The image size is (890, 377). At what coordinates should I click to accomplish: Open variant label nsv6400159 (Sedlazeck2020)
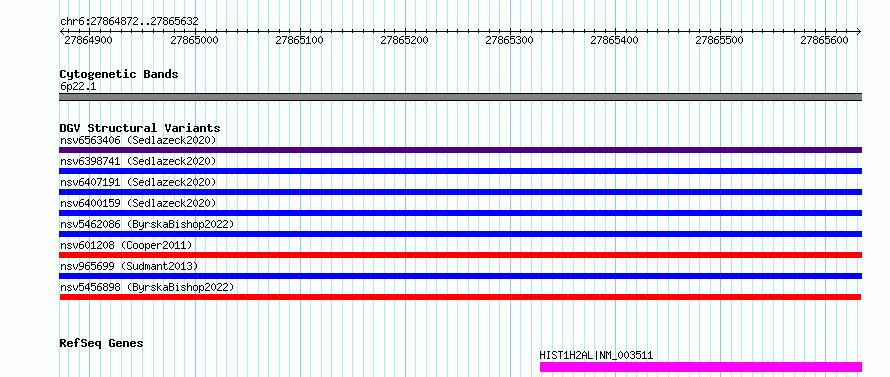[x=138, y=203]
